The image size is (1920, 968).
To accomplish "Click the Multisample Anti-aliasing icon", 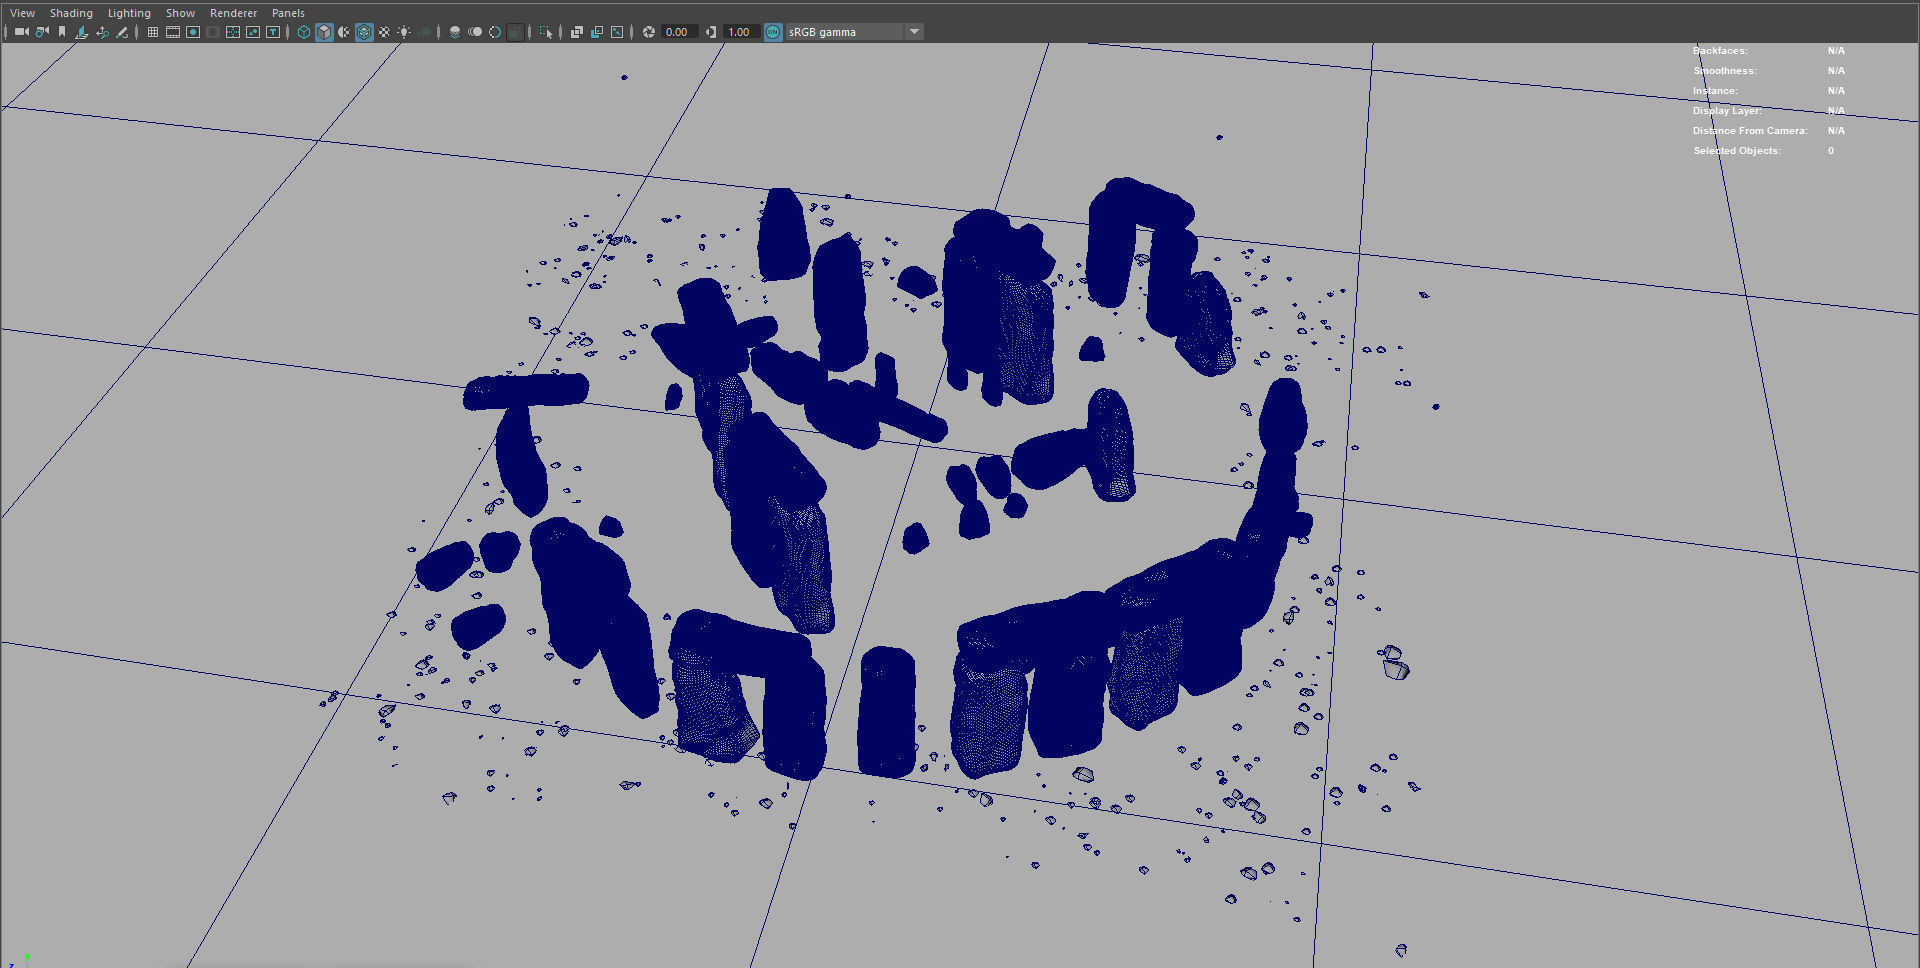I will pos(495,32).
